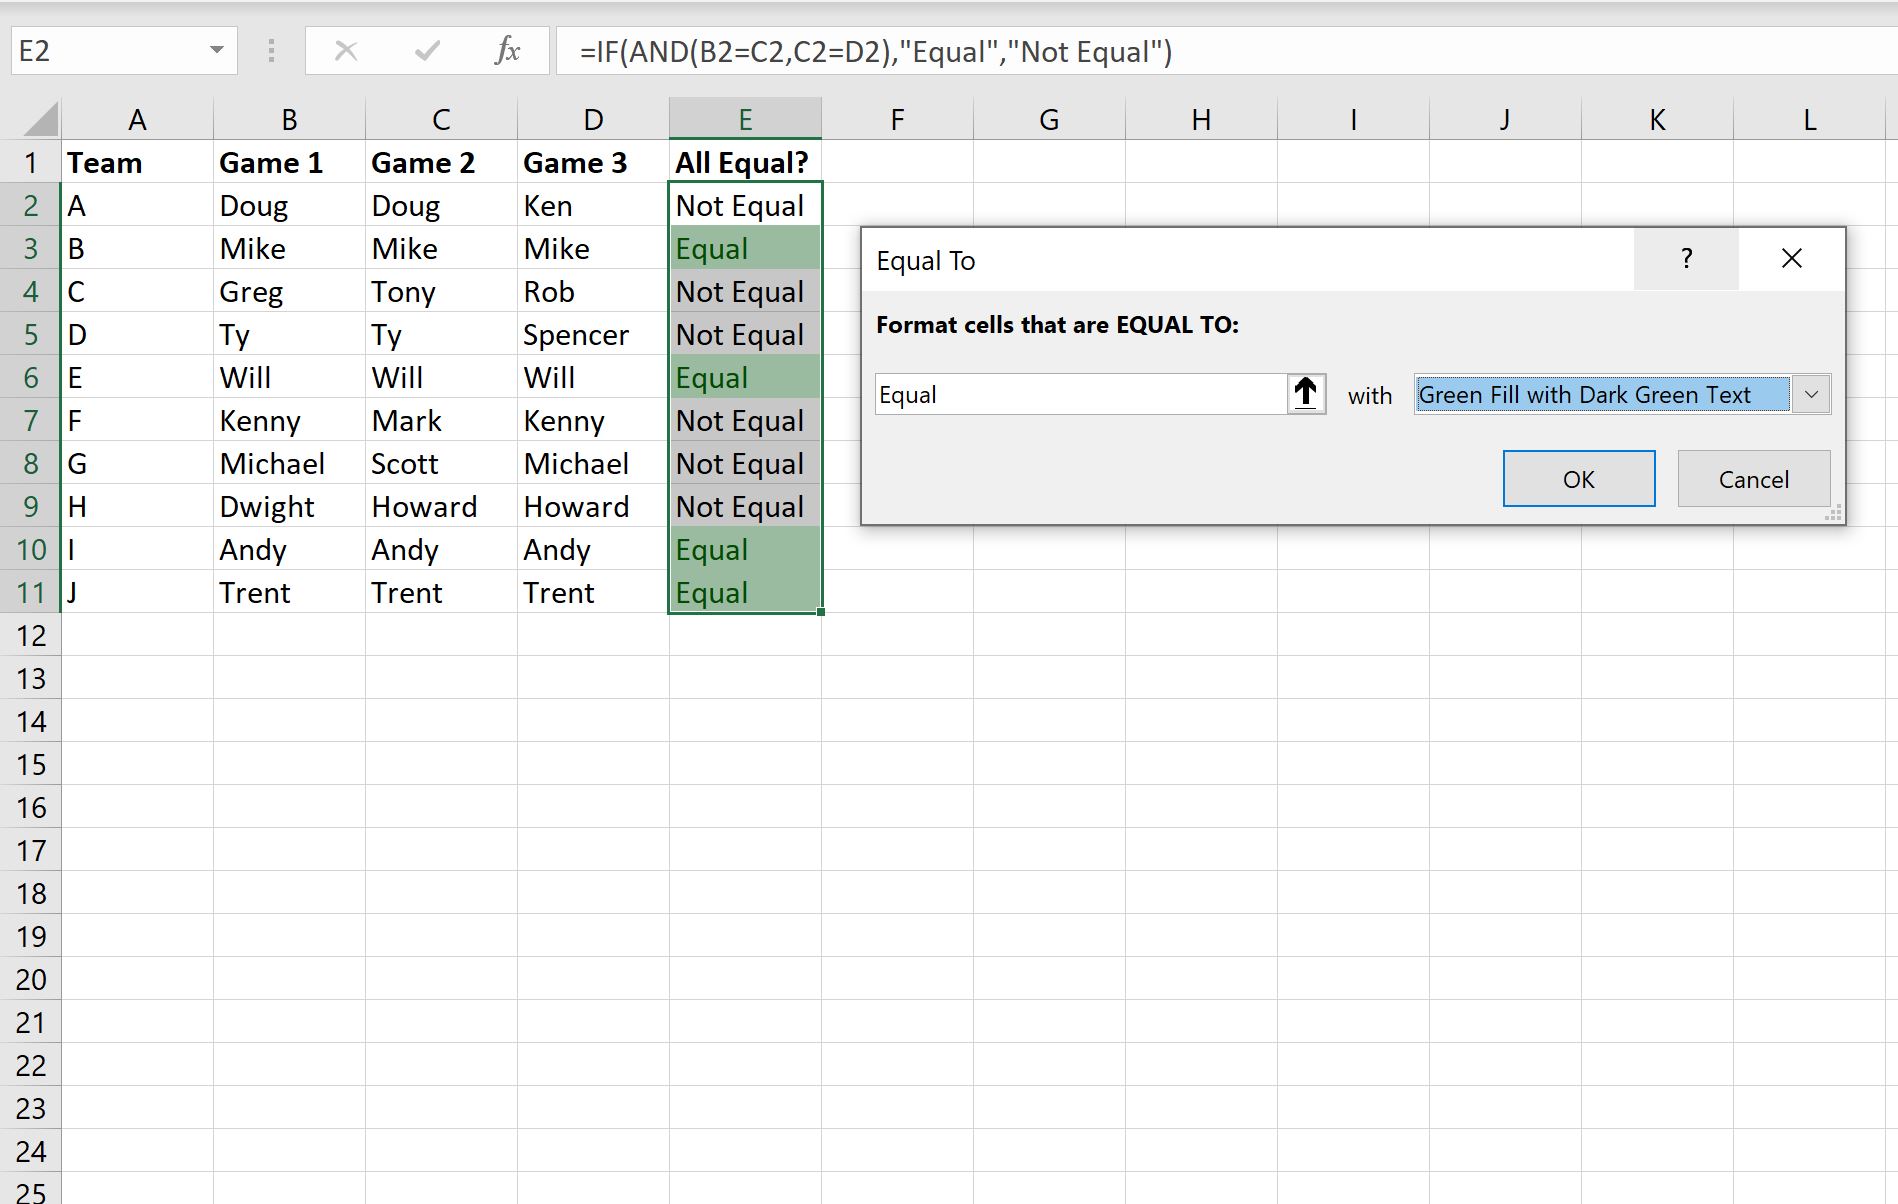Click cell D5 containing Spencer
The height and width of the screenshot is (1204, 1898).
(x=593, y=334)
